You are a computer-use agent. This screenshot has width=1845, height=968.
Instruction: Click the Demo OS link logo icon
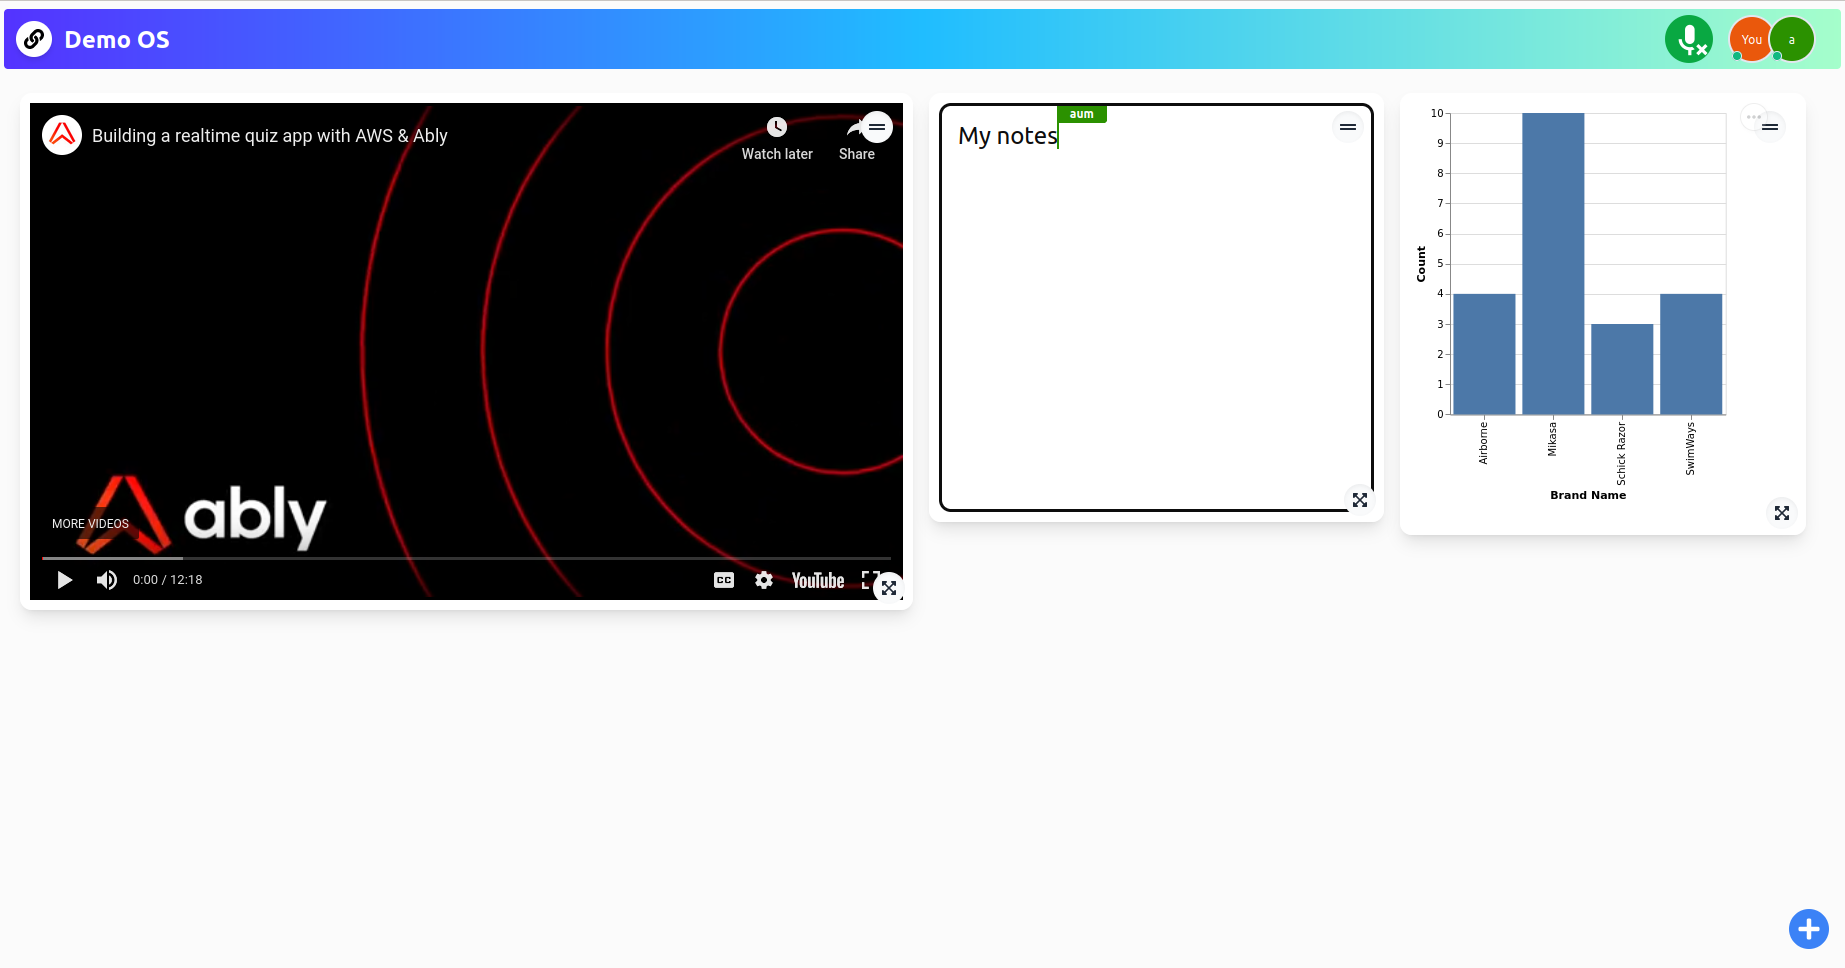(x=34, y=39)
